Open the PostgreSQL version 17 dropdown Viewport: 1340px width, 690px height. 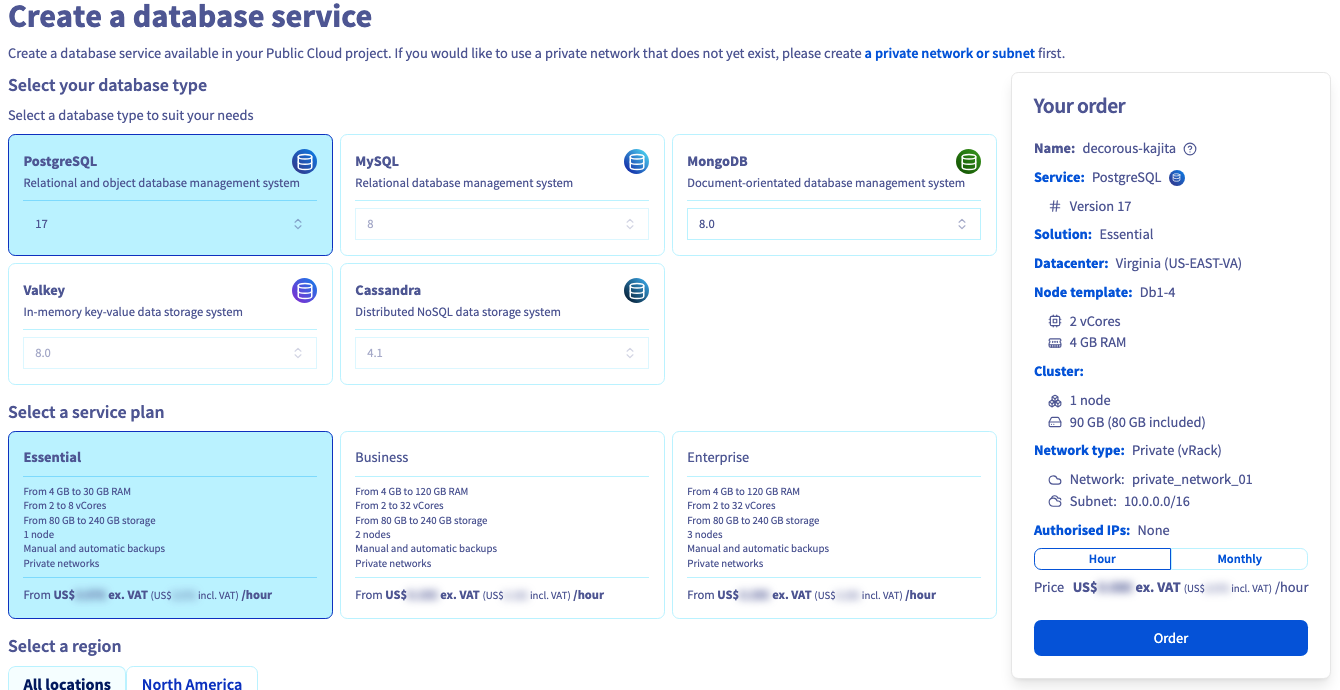170,224
